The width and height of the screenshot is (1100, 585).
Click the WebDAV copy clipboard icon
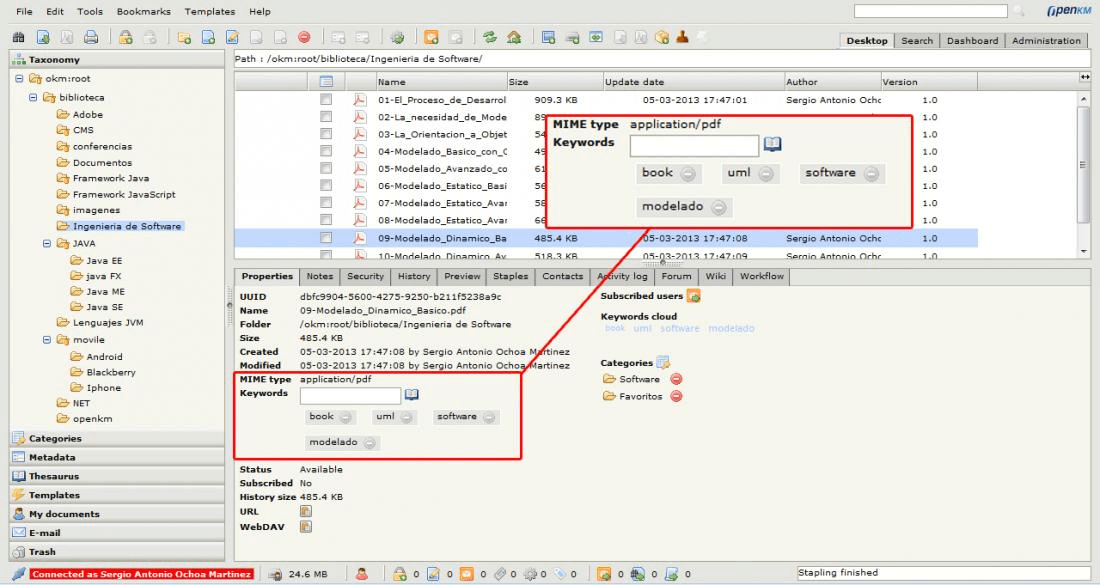click(306, 526)
